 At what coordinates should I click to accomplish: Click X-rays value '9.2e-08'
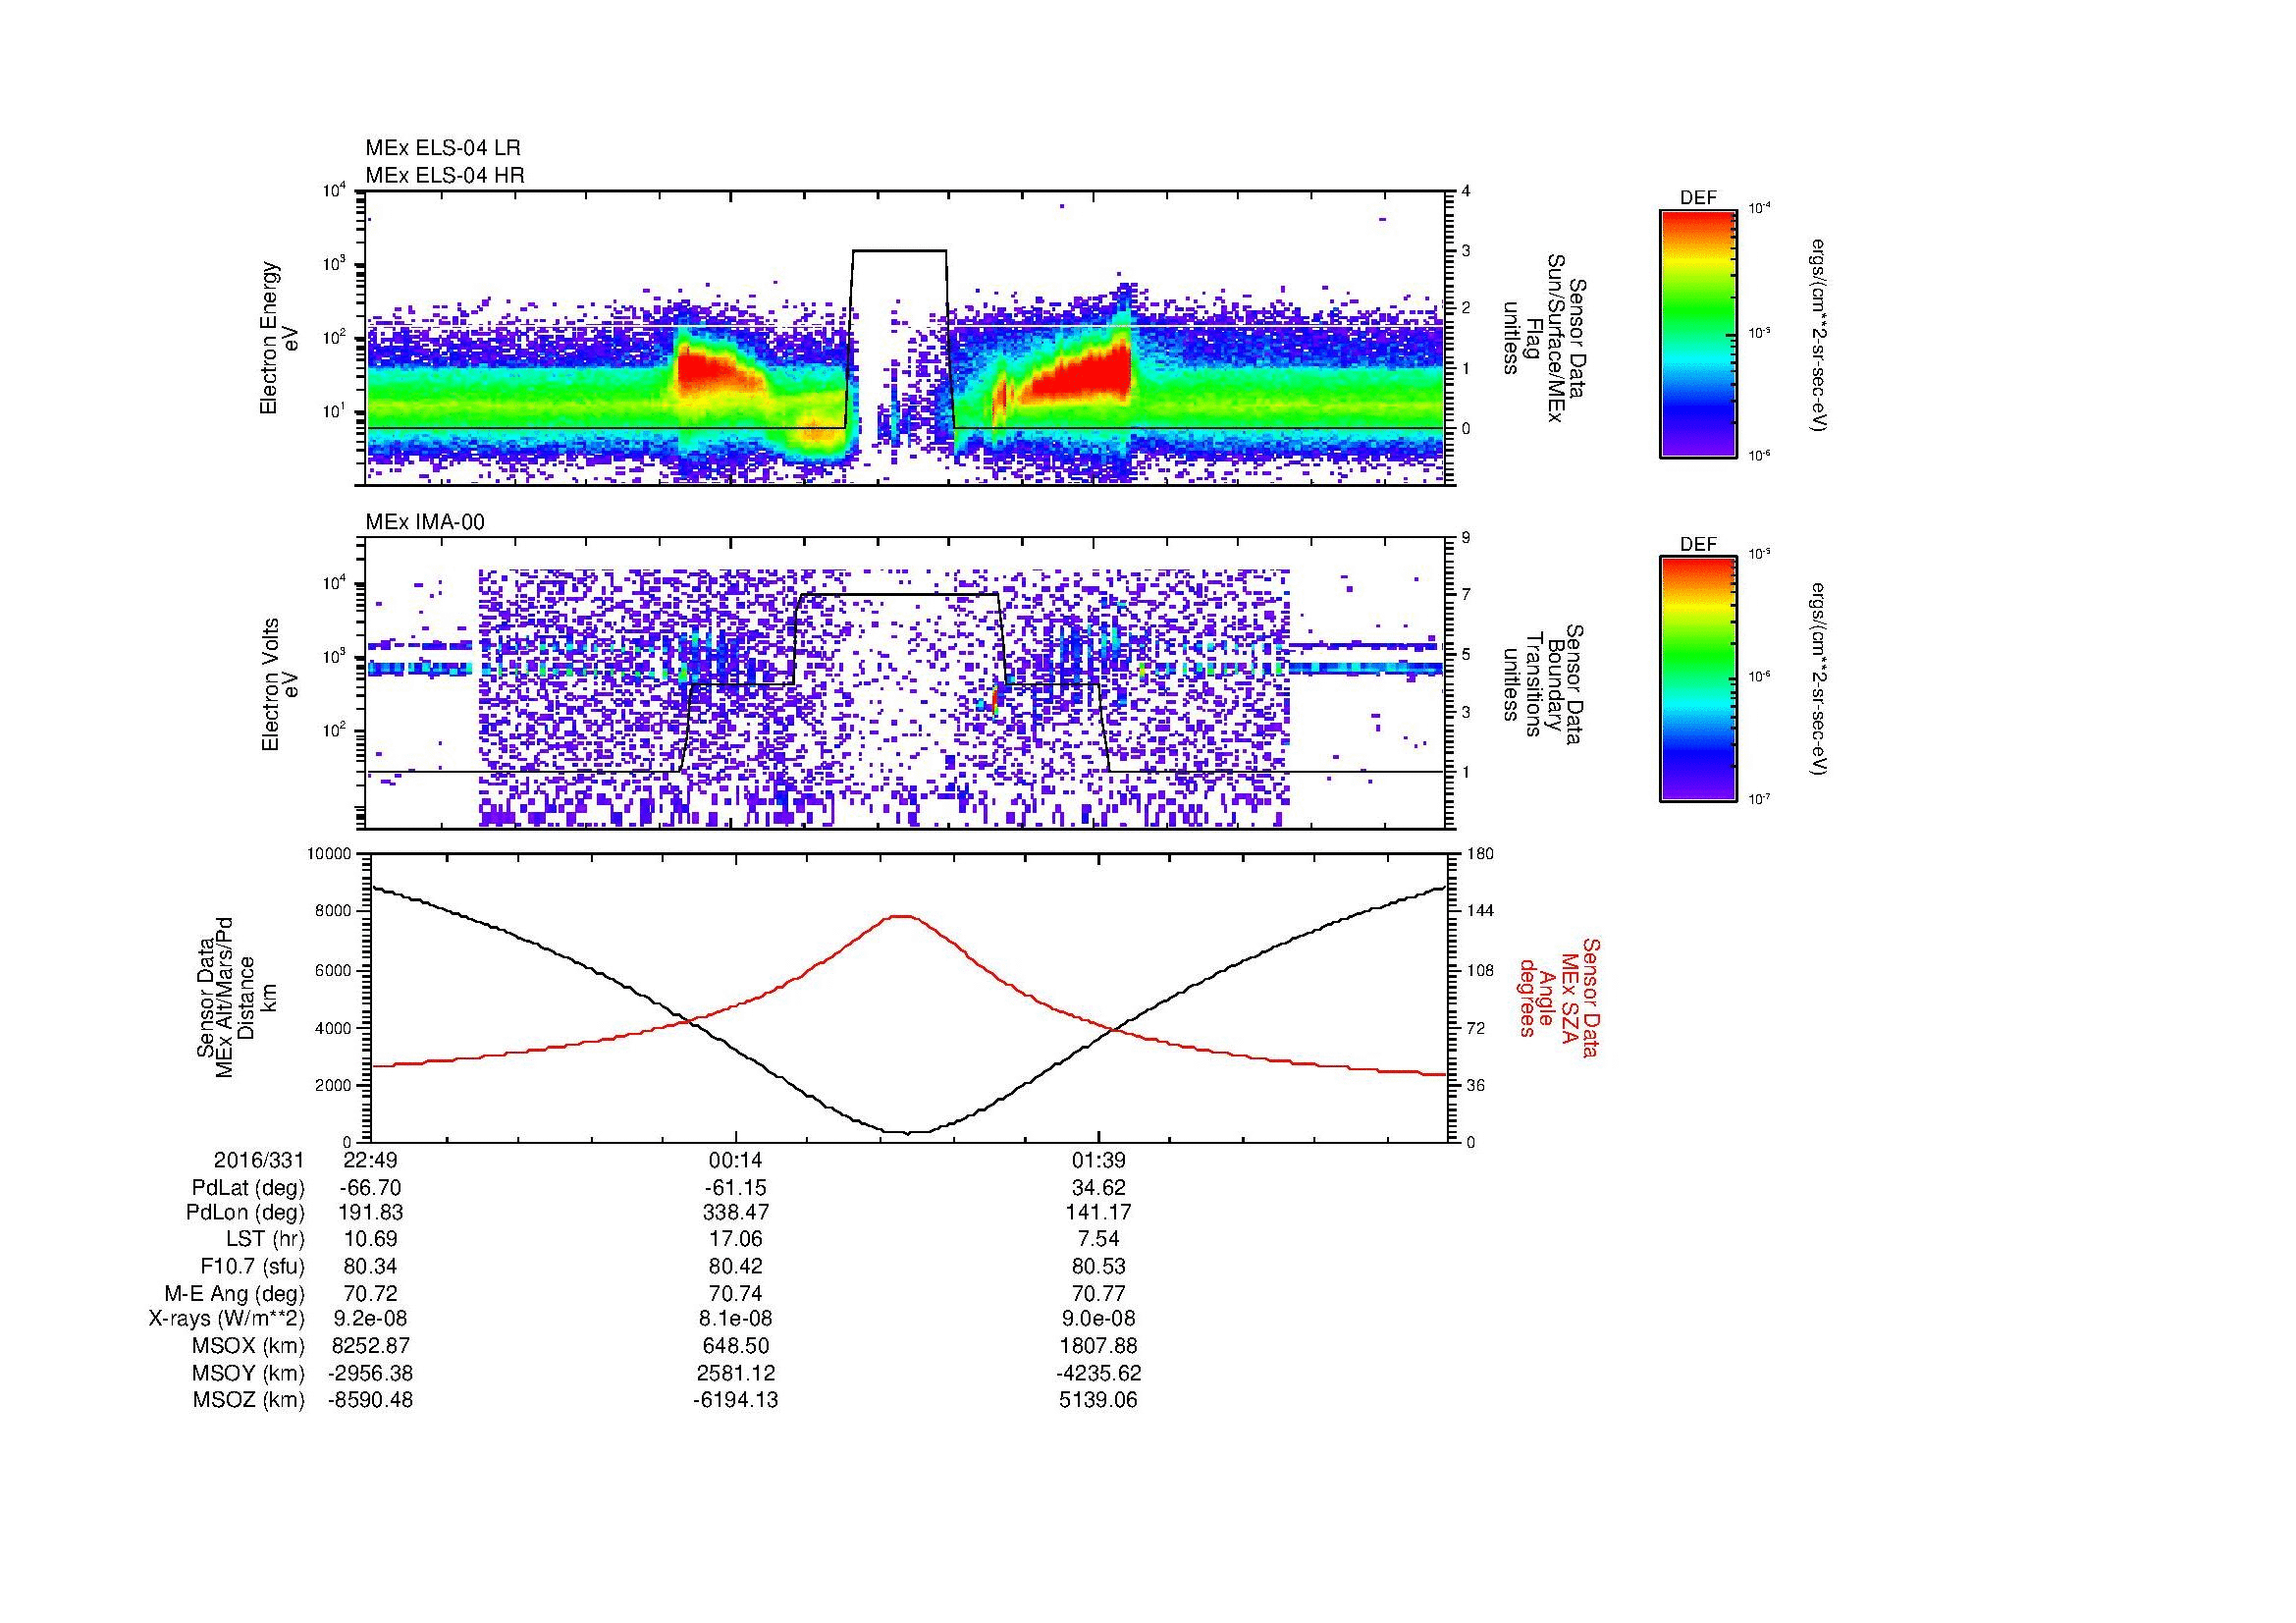pos(371,1320)
